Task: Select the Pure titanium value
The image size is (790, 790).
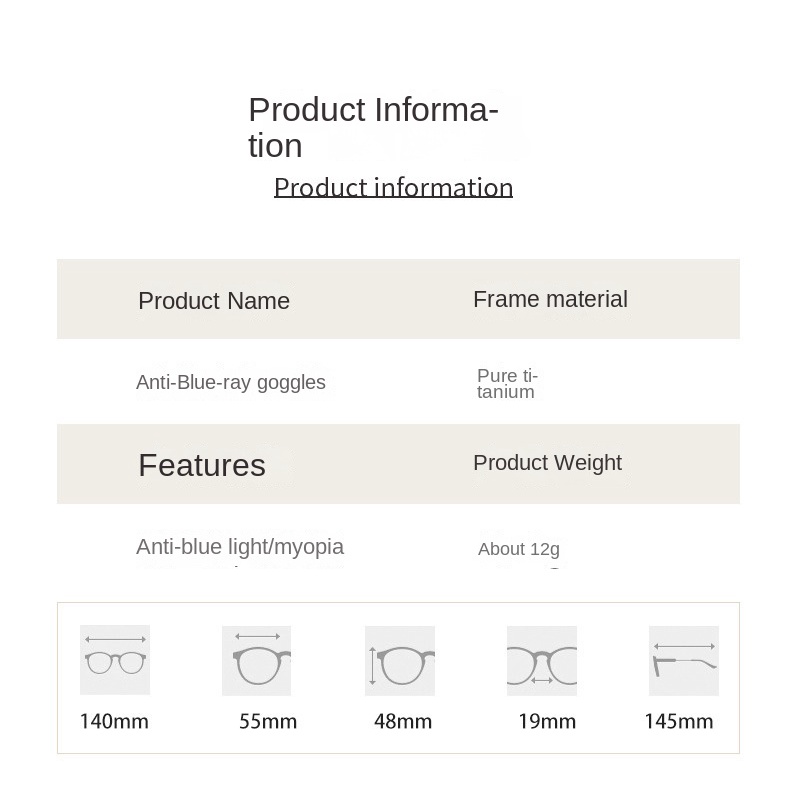Action: click(507, 384)
